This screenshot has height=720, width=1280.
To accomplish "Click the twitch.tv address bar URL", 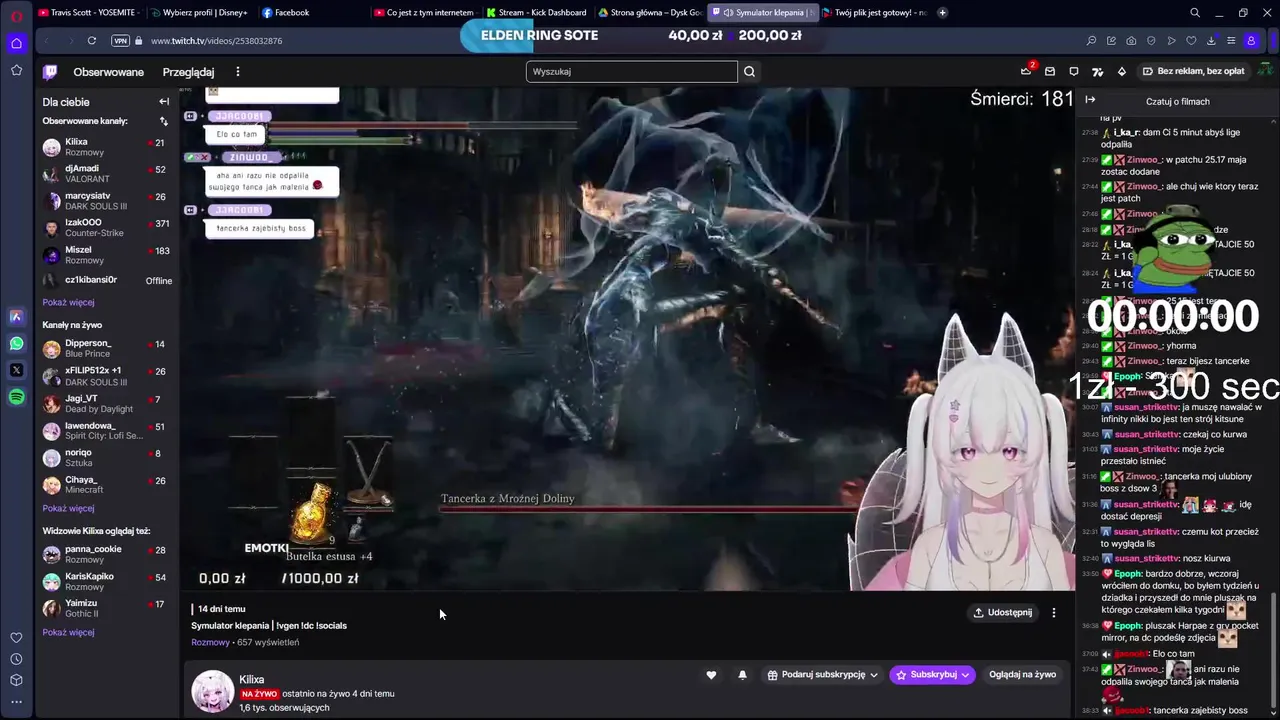I will 217,41.
